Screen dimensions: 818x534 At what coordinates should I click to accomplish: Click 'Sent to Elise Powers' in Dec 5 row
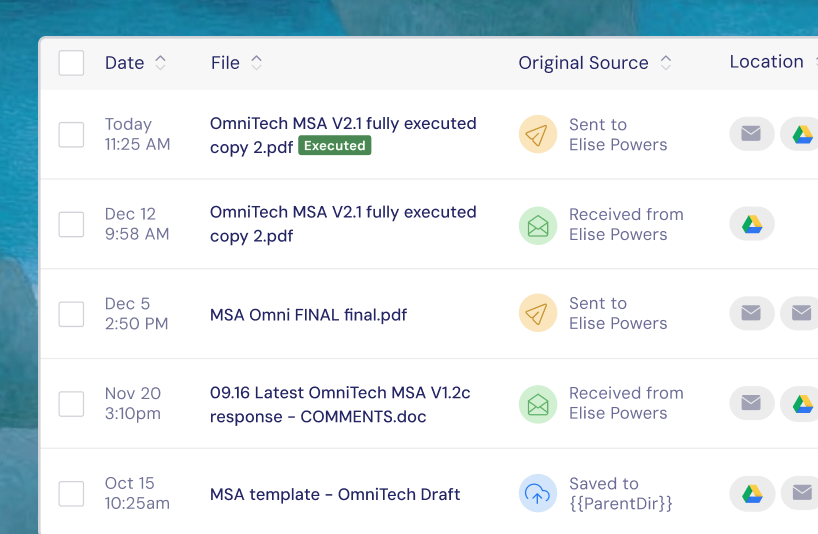coord(618,313)
